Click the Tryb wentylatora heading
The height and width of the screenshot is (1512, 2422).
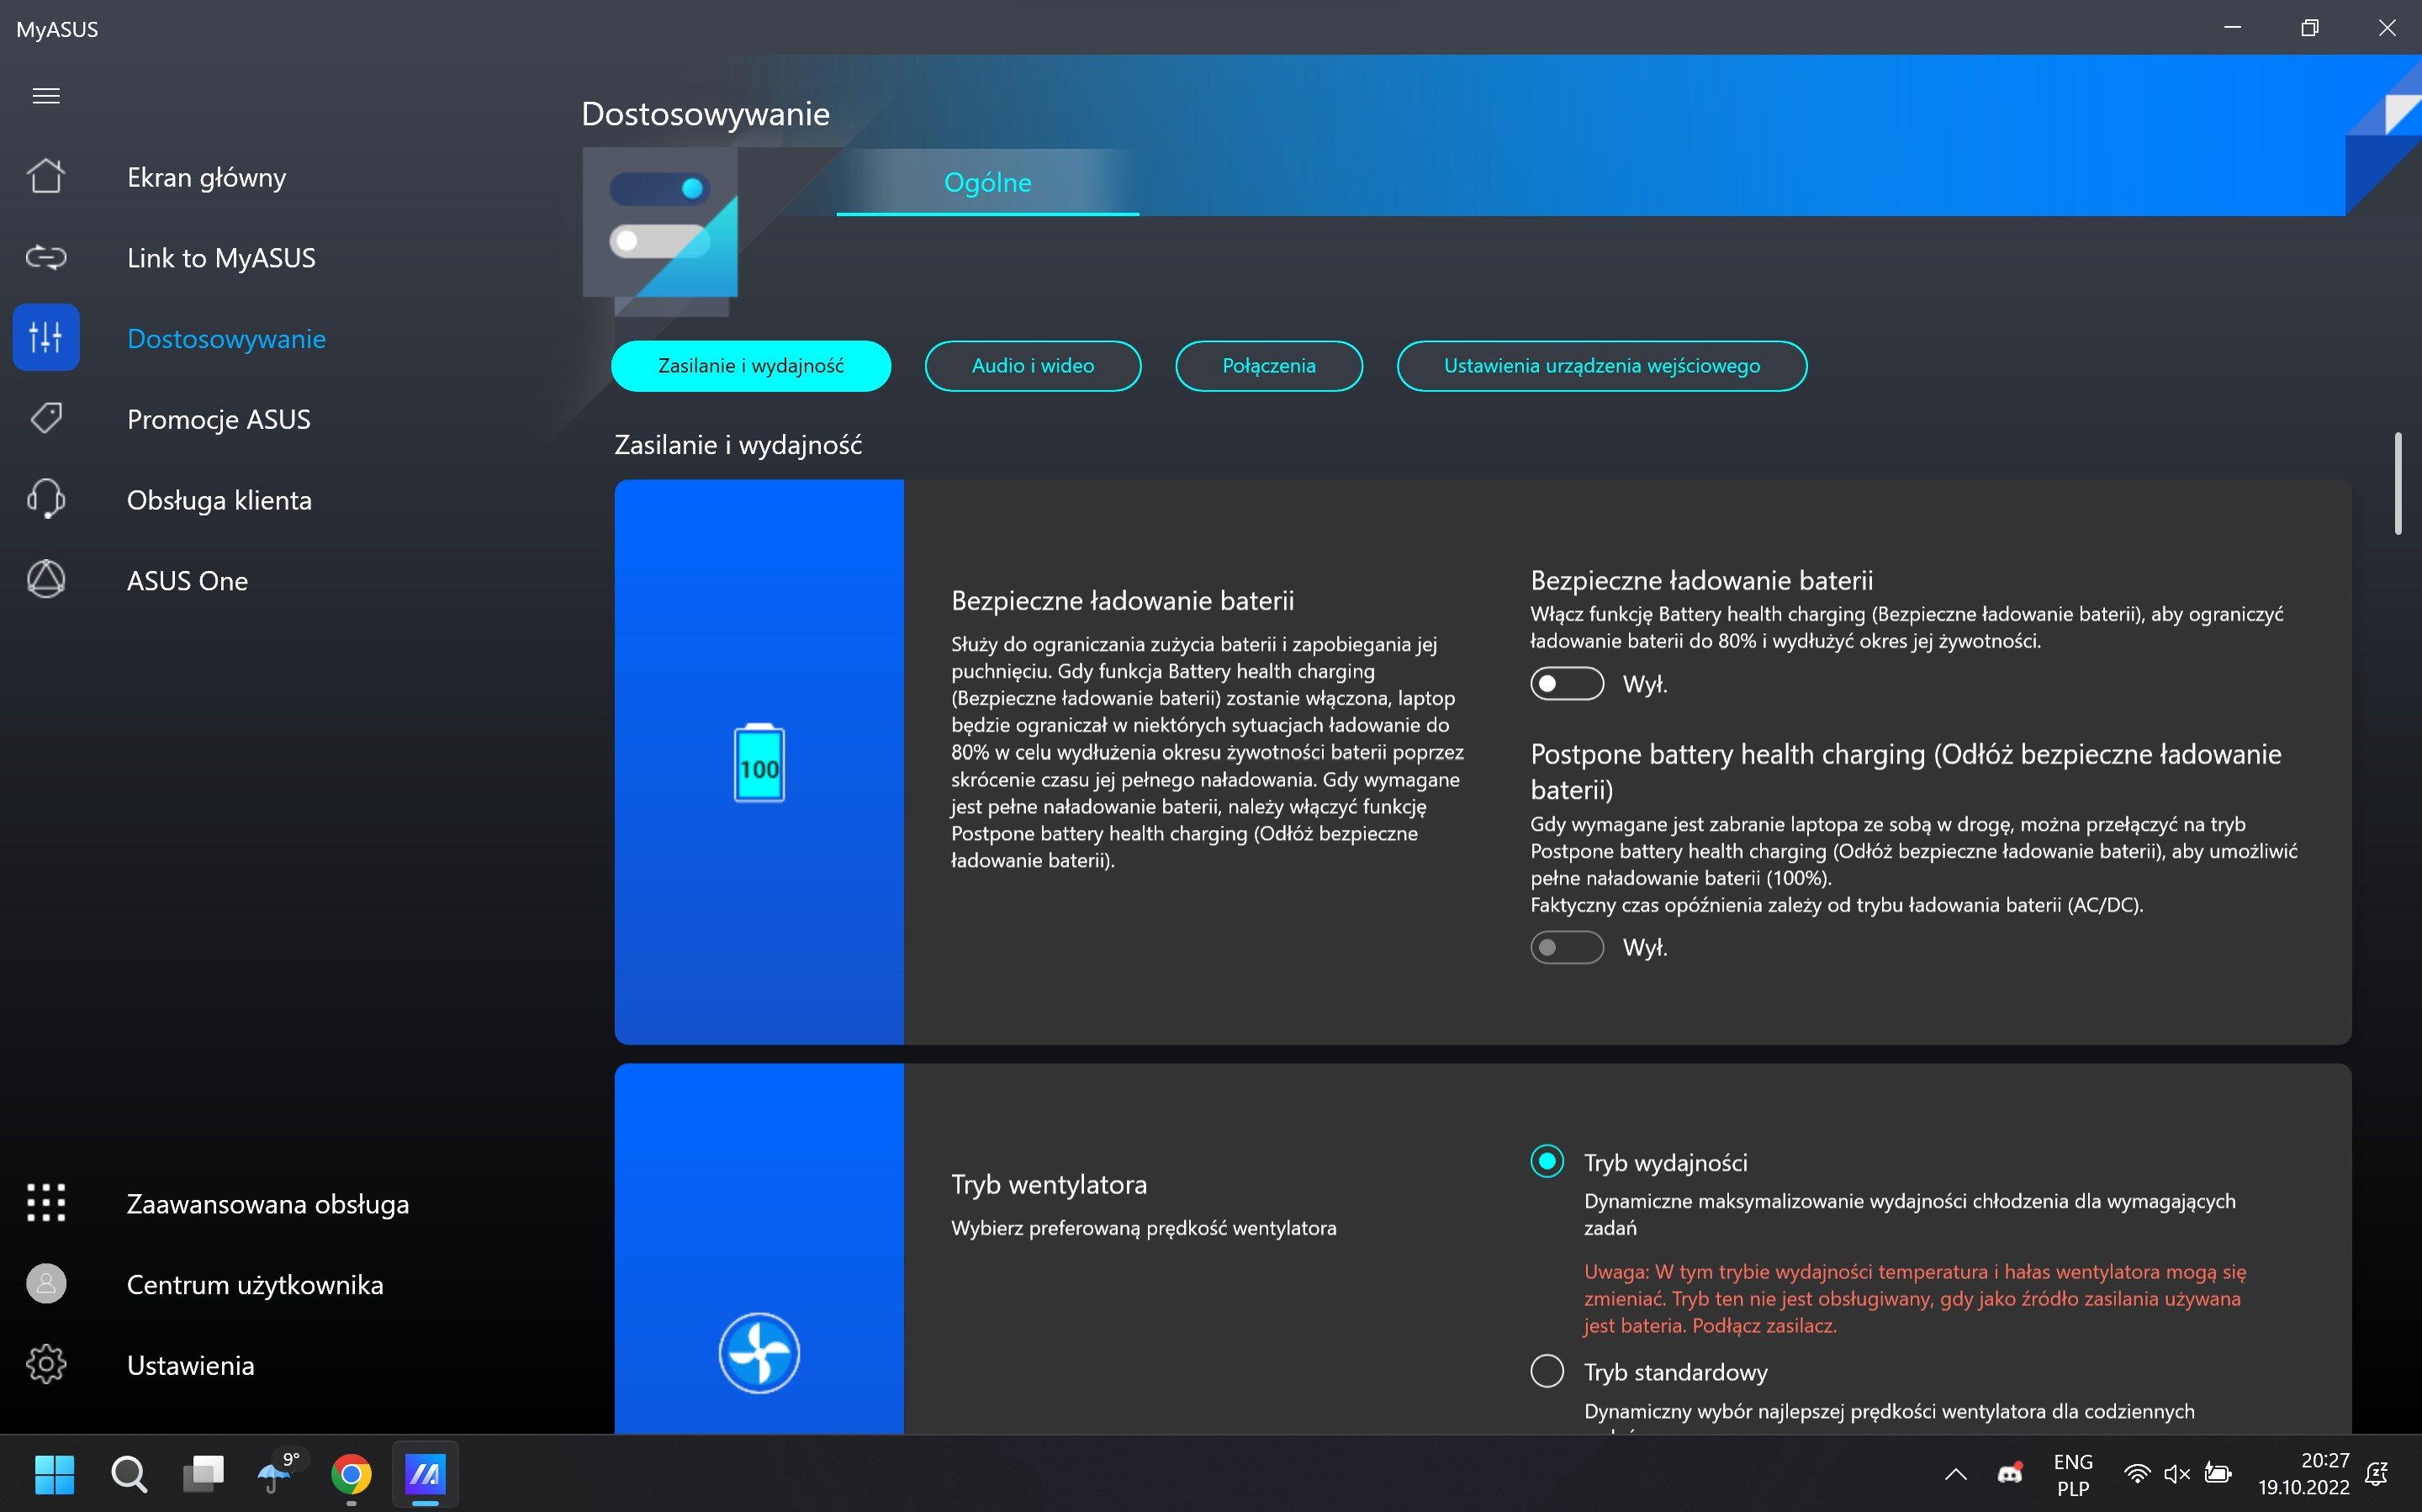click(1049, 1184)
